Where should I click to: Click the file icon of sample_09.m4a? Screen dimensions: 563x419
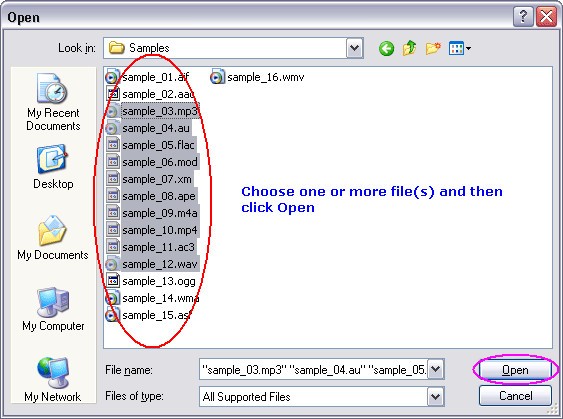[x=113, y=213]
